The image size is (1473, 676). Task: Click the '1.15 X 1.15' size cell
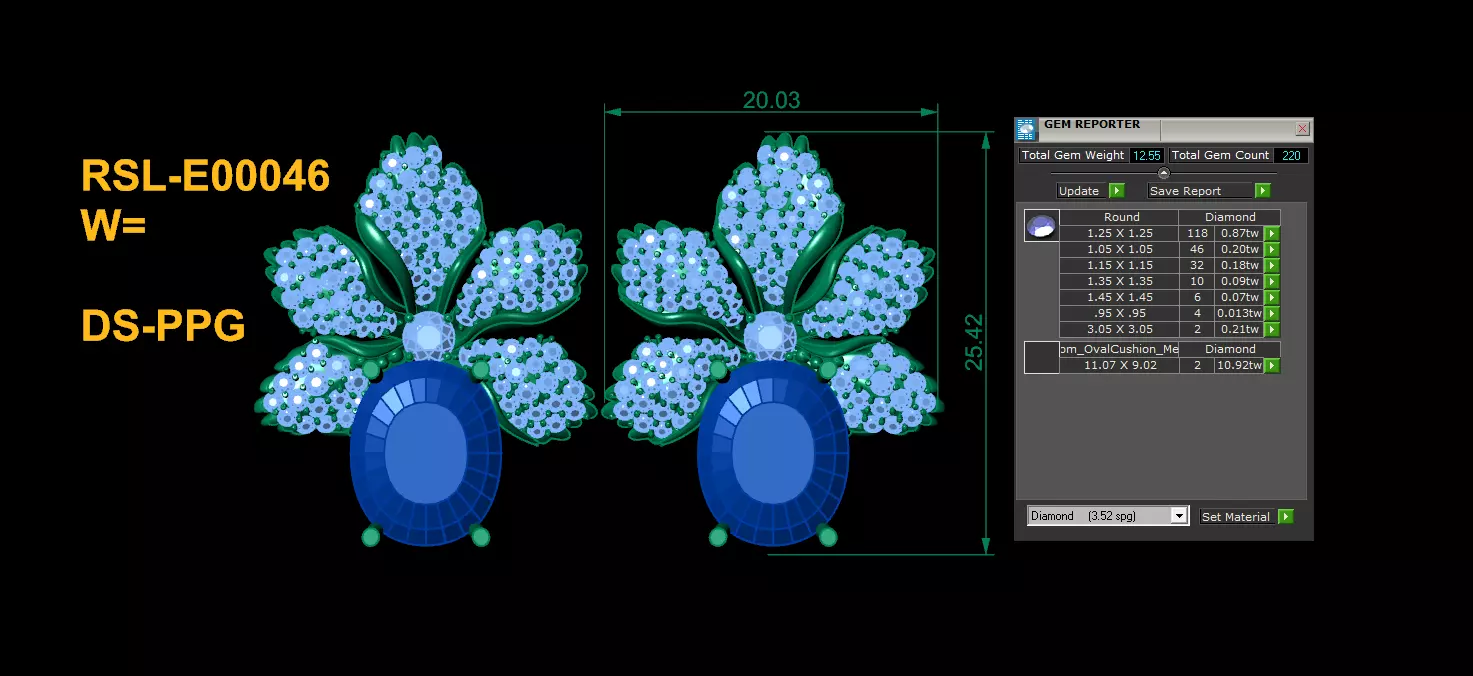point(1119,265)
